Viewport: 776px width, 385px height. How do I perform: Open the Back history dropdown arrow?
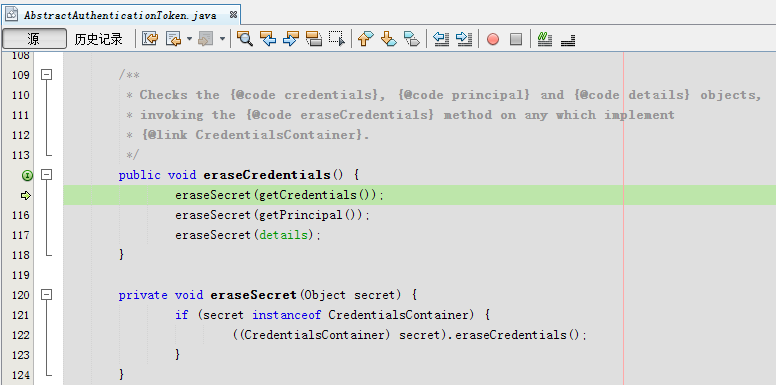coord(189,39)
